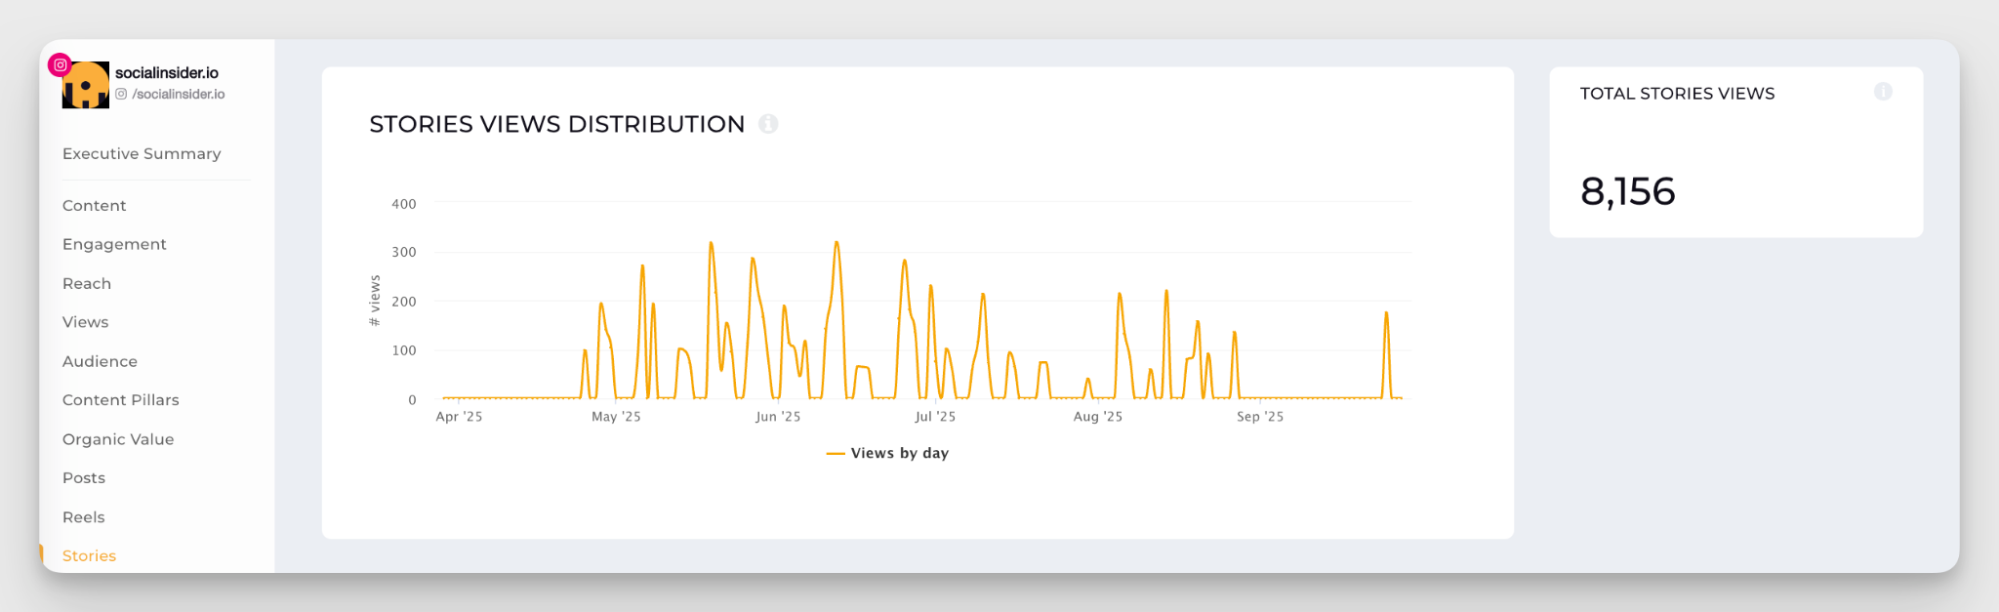Screen dimensions: 1999x612
Task: Click the small Instagram handle icon
Action: [121, 94]
